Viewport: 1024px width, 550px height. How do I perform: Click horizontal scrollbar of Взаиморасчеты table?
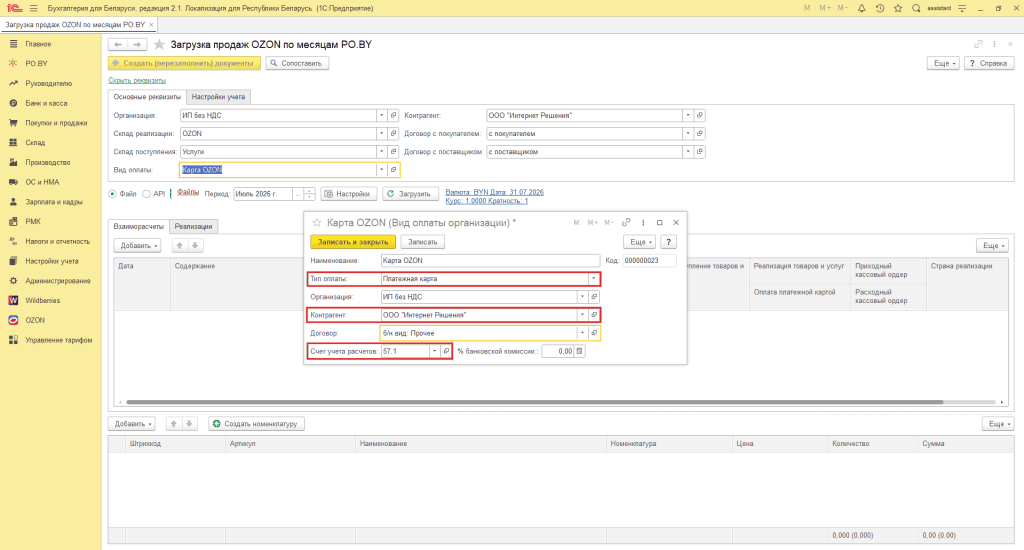[x=534, y=402]
